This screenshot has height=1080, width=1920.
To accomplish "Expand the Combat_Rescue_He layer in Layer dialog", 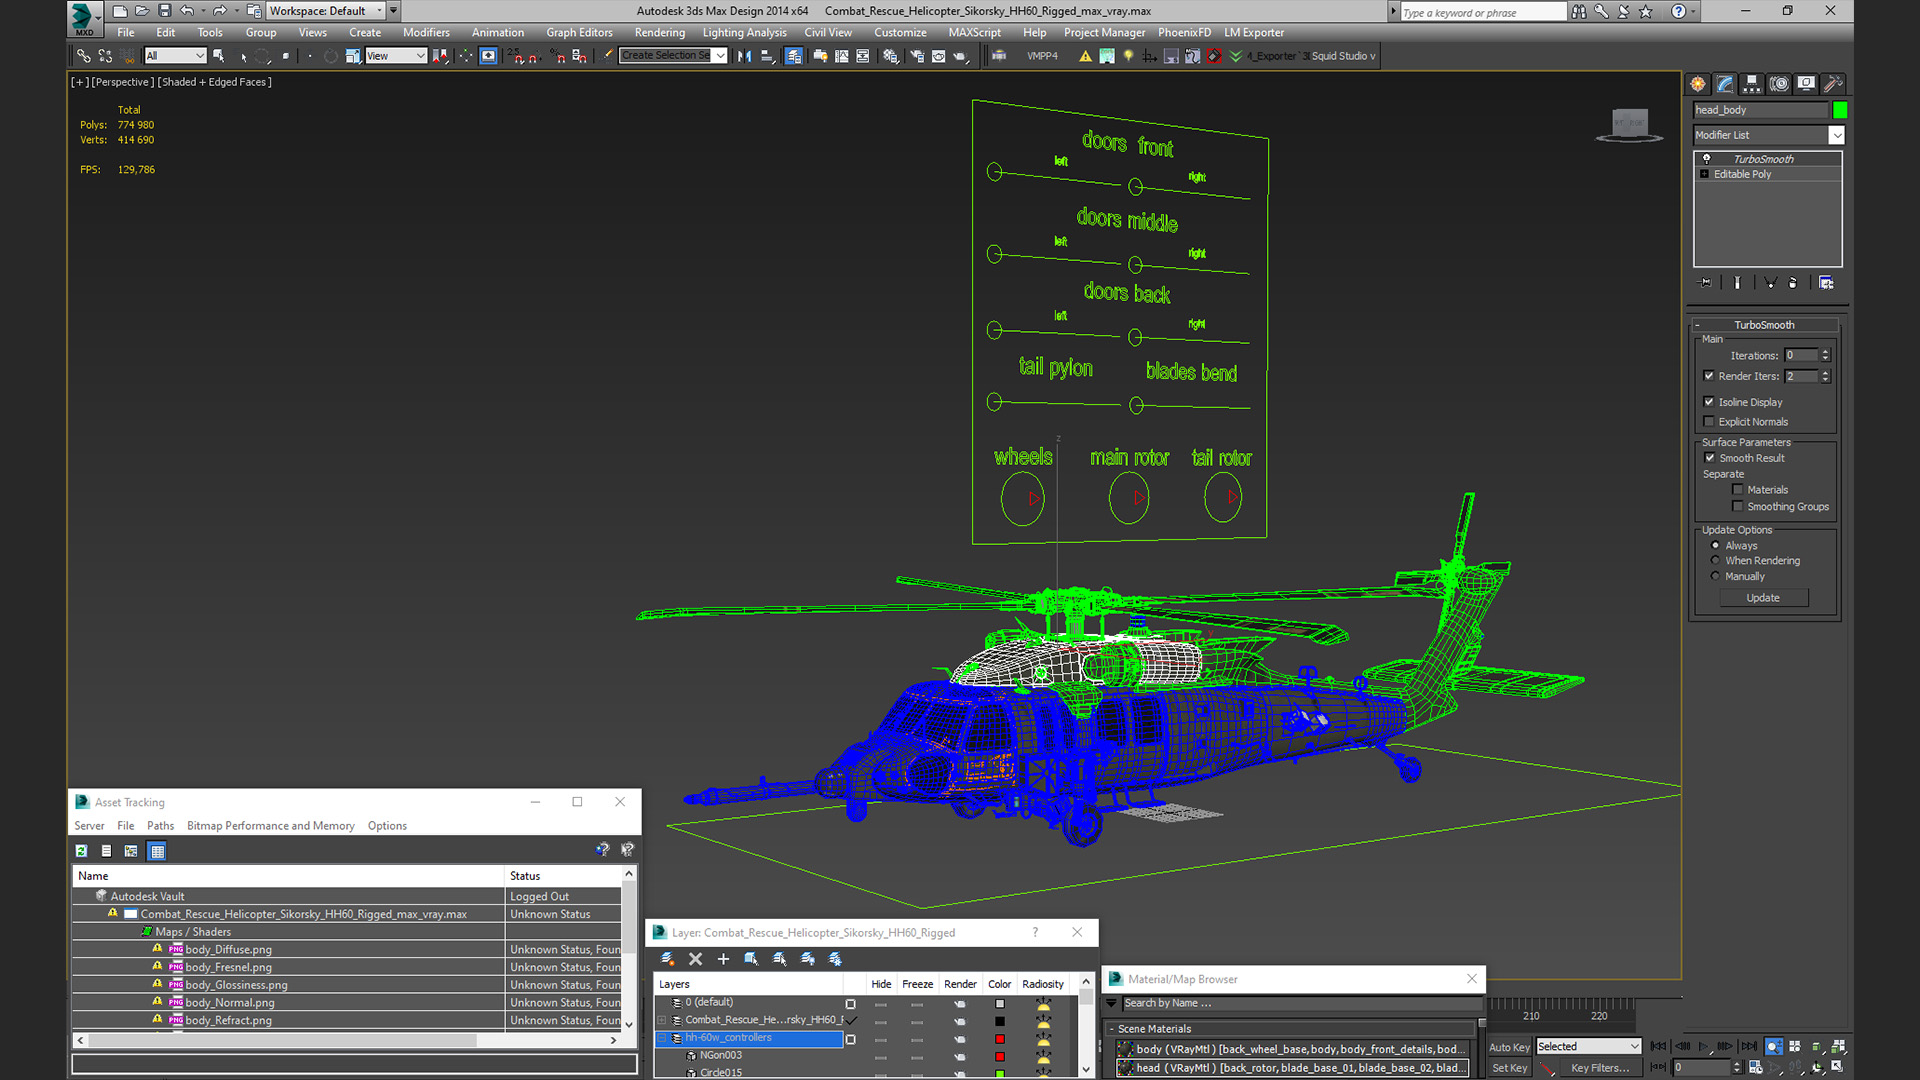I will pyautogui.click(x=662, y=1020).
